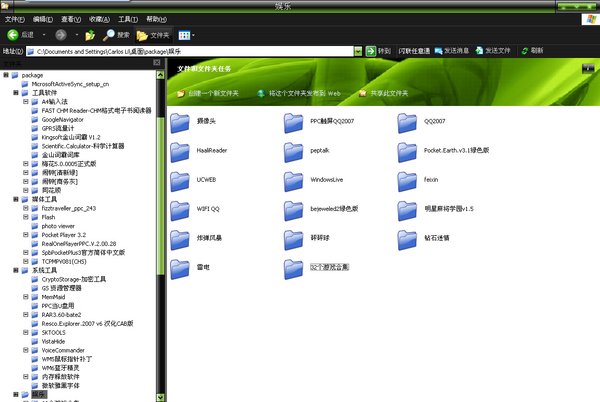
Task: Open the 工具(T) menu
Action: [x=127, y=19]
